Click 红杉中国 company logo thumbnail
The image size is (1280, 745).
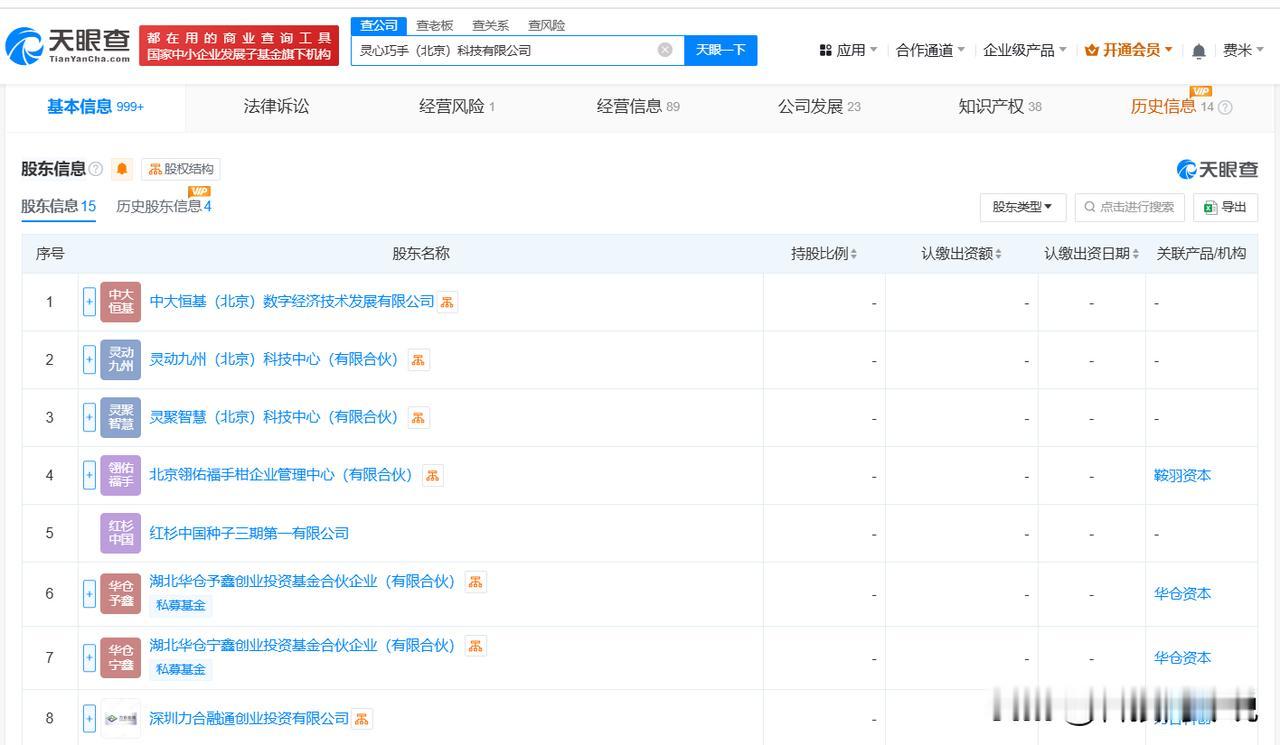click(x=121, y=533)
